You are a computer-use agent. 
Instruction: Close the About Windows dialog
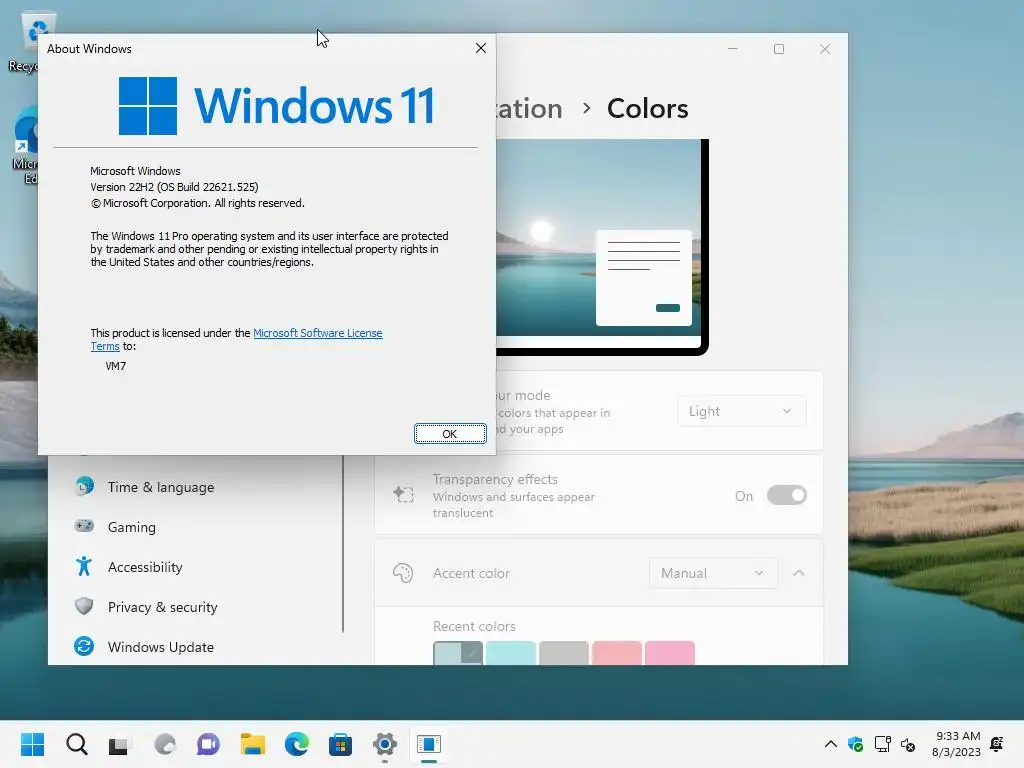481,48
